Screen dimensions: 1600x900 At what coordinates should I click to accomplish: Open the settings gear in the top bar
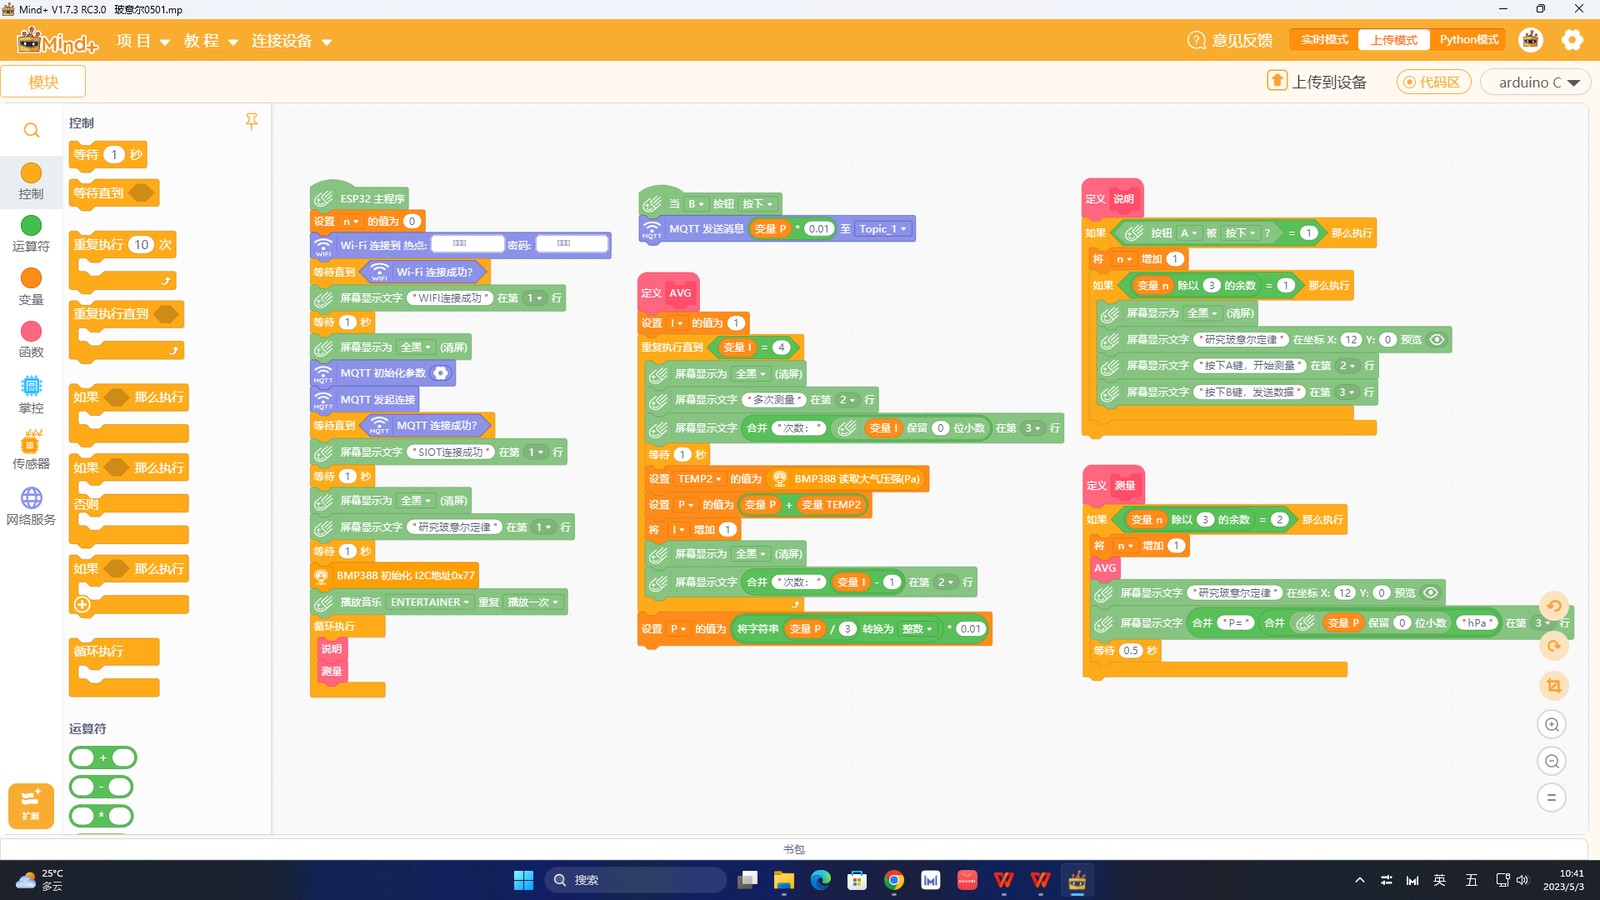[1572, 40]
